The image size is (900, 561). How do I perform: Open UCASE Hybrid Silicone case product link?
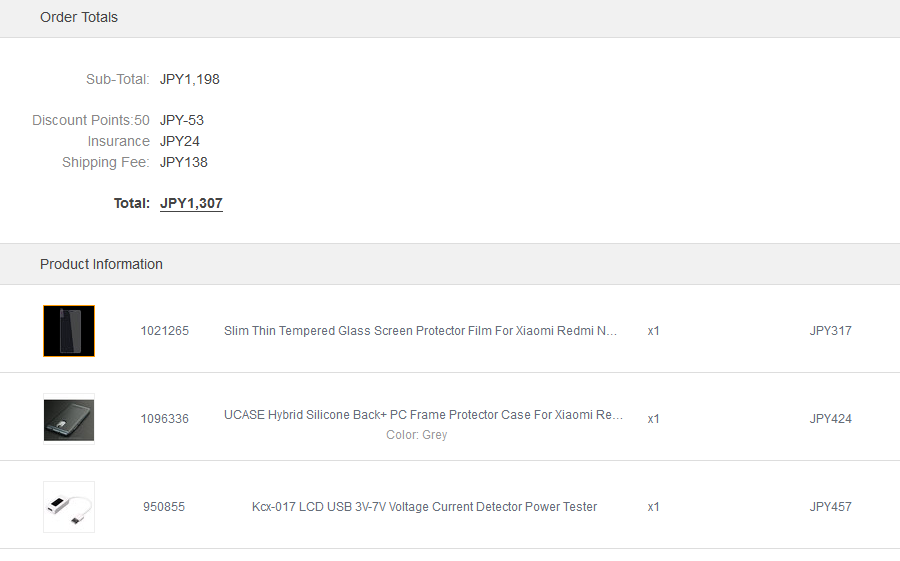tap(423, 415)
